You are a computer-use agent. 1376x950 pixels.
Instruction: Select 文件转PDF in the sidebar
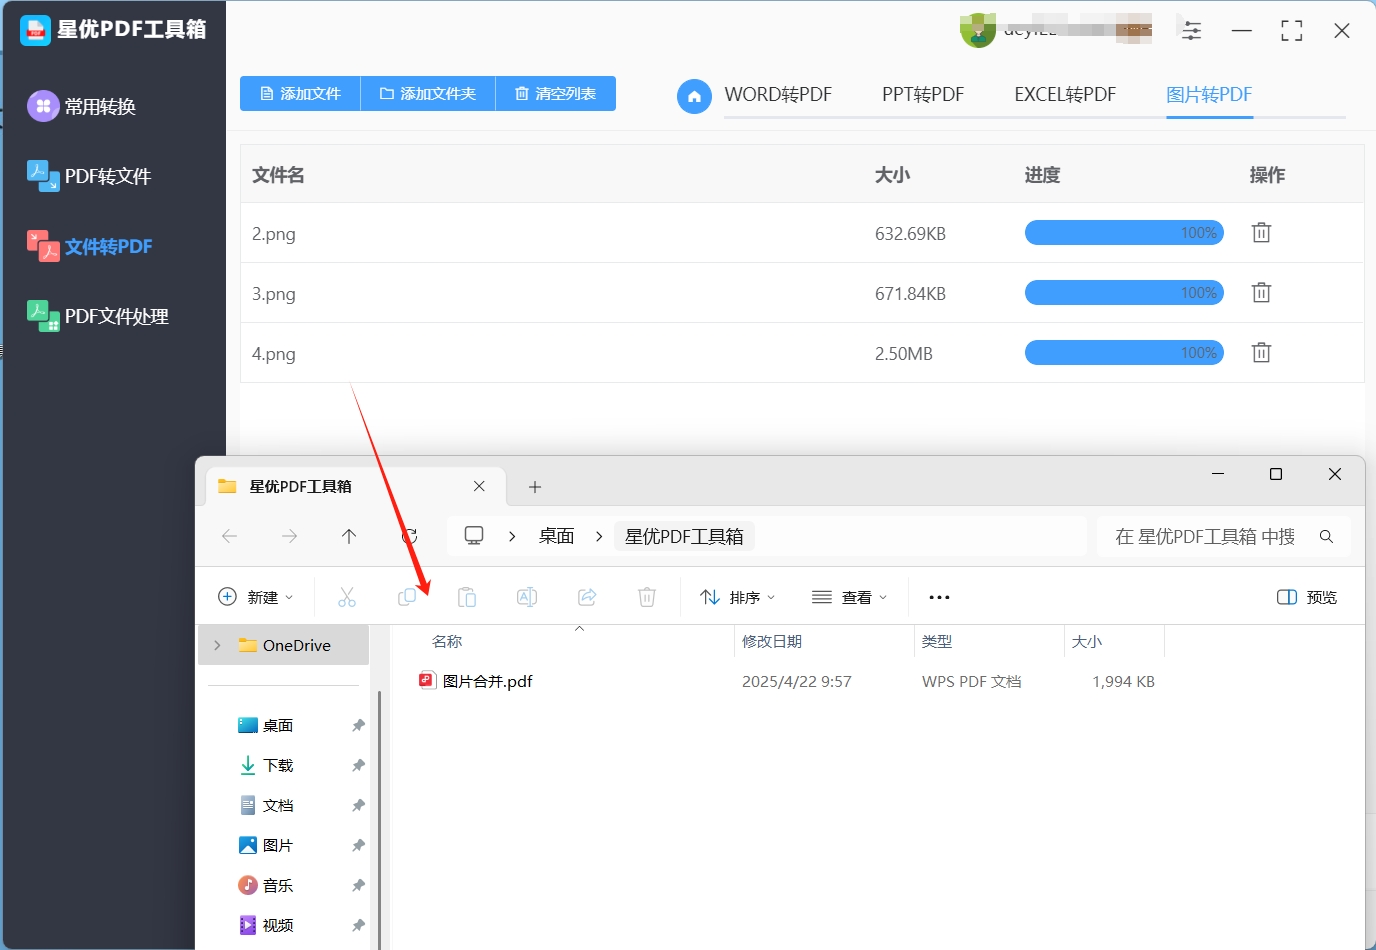90,246
